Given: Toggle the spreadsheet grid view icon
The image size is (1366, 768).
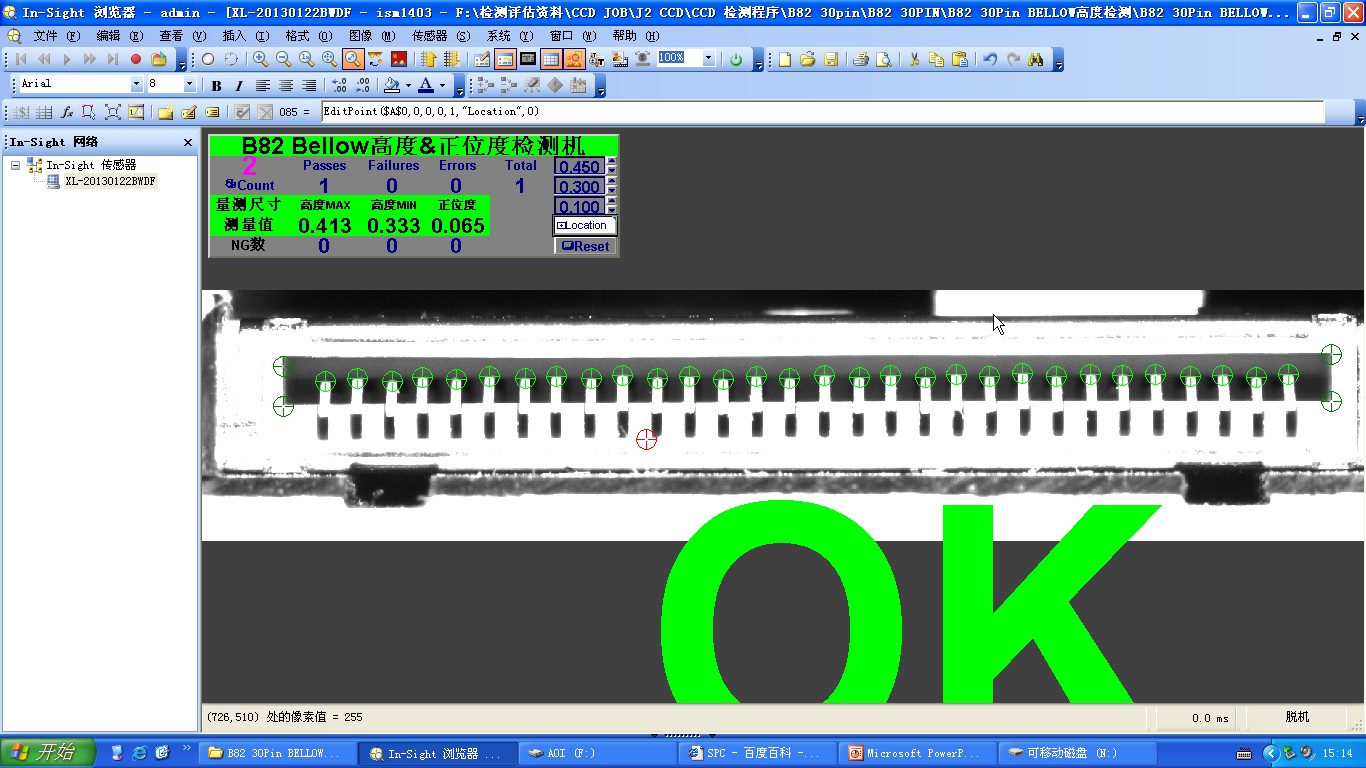Looking at the screenshot, I should click(x=551, y=59).
